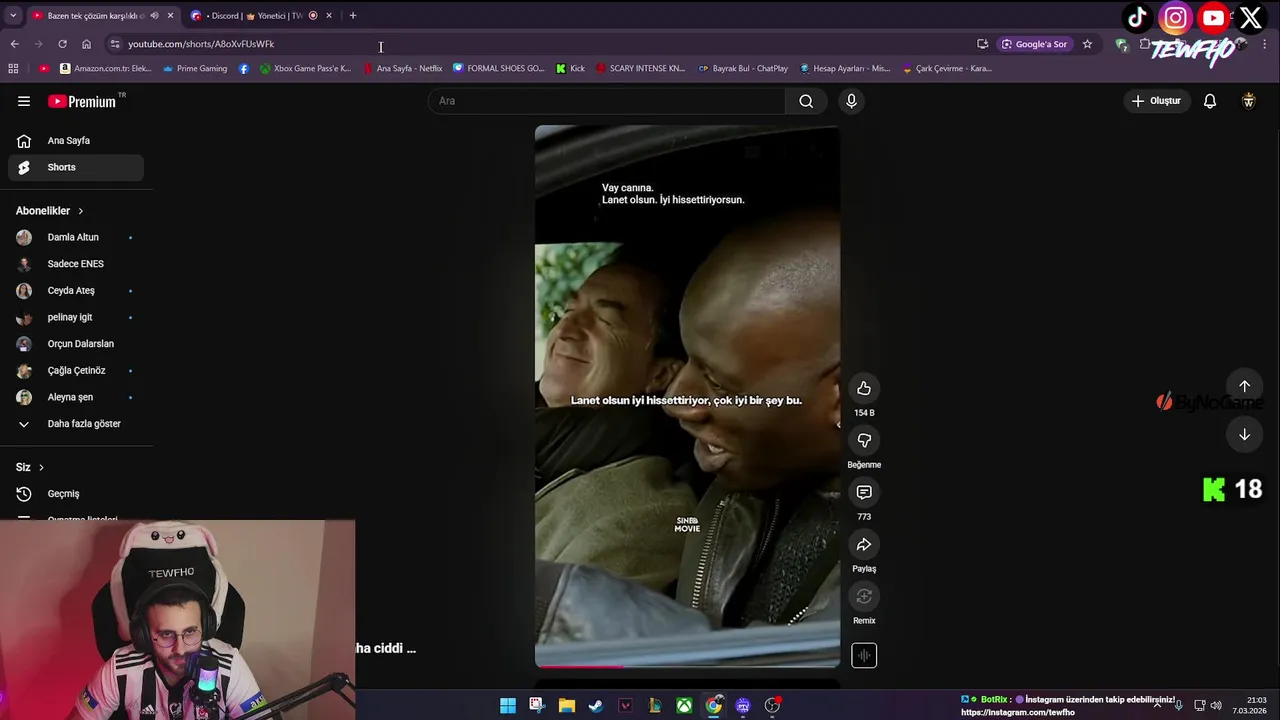Open File Explorer from the taskbar
1280x720 pixels.
tap(566, 706)
